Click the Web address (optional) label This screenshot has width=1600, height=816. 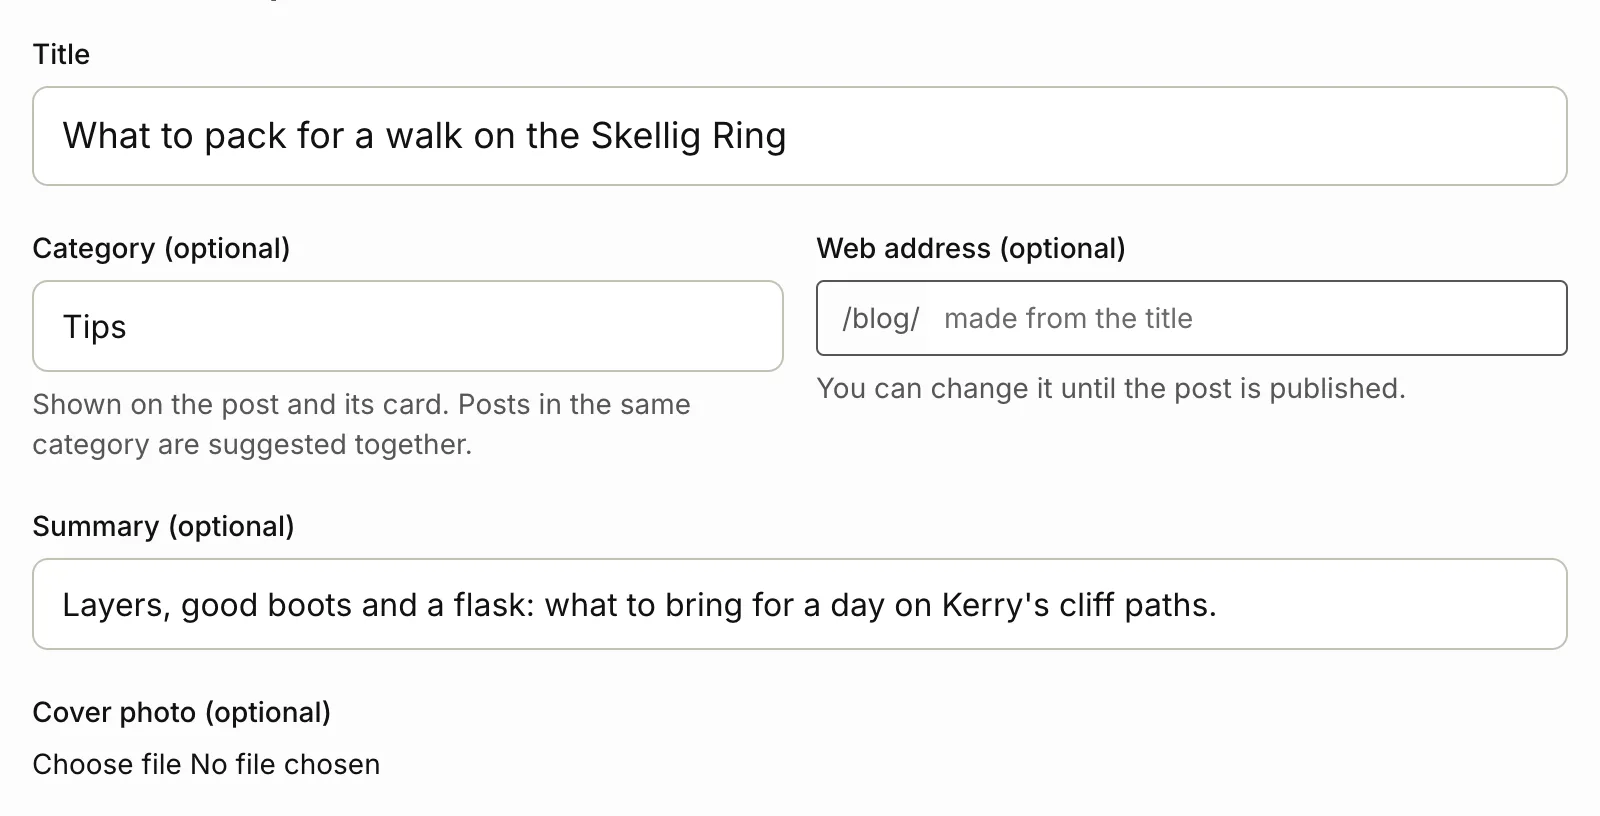(971, 248)
